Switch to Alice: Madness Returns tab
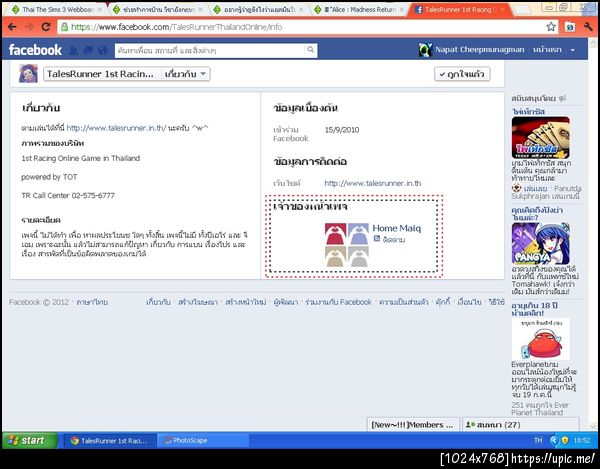The width and height of the screenshot is (600, 469). [x=359, y=10]
